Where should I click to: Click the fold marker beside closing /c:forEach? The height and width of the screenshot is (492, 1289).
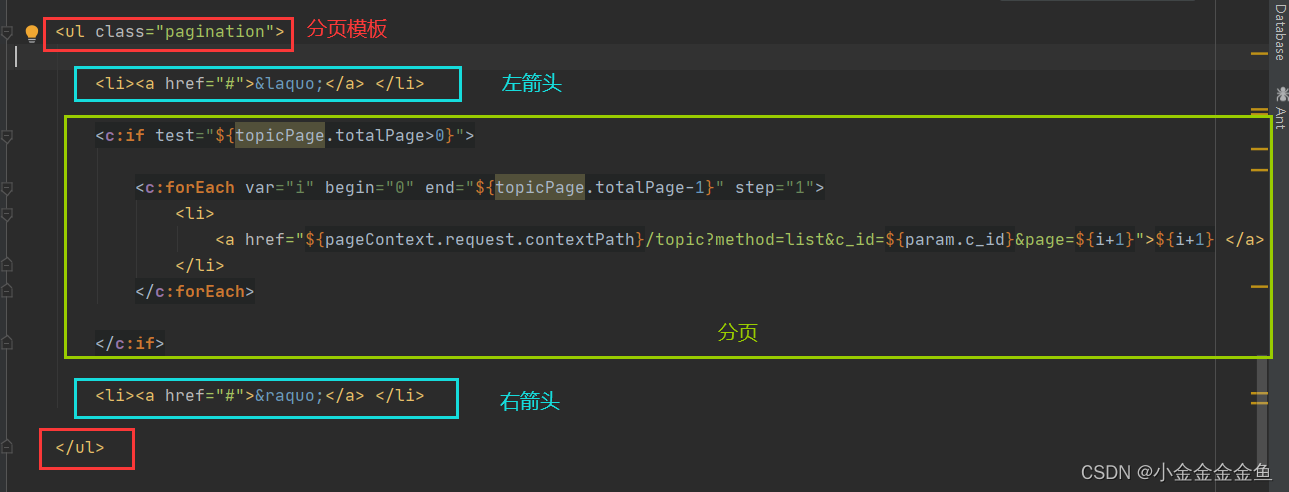[8, 292]
